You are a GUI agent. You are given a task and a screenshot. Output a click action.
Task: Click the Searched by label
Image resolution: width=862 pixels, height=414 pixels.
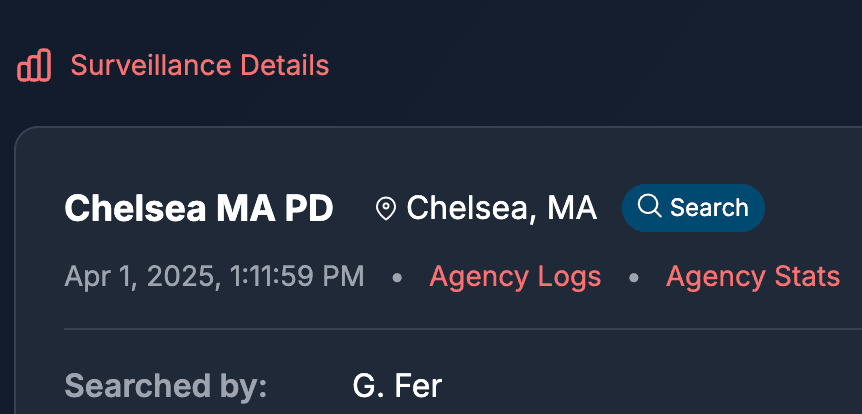point(166,386)
